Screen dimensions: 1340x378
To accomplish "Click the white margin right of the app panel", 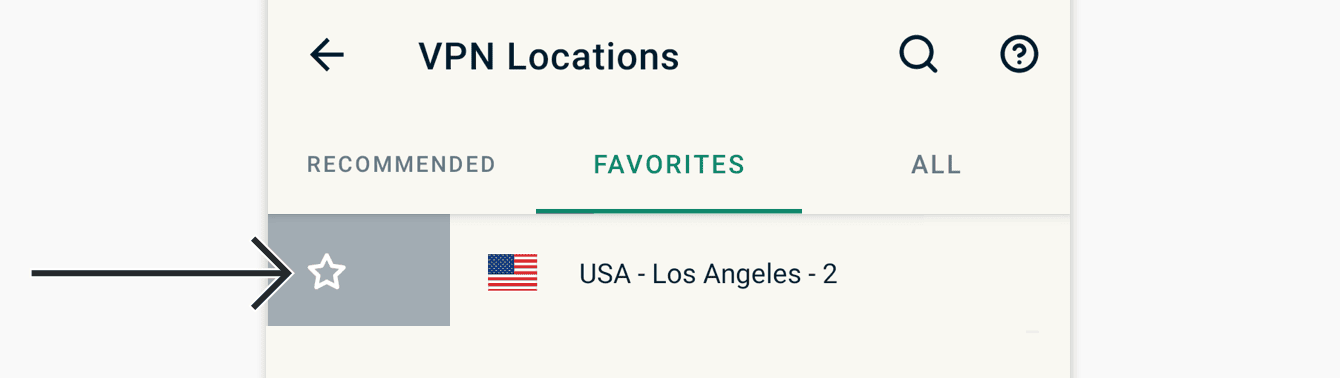I will pos(1205,189).
